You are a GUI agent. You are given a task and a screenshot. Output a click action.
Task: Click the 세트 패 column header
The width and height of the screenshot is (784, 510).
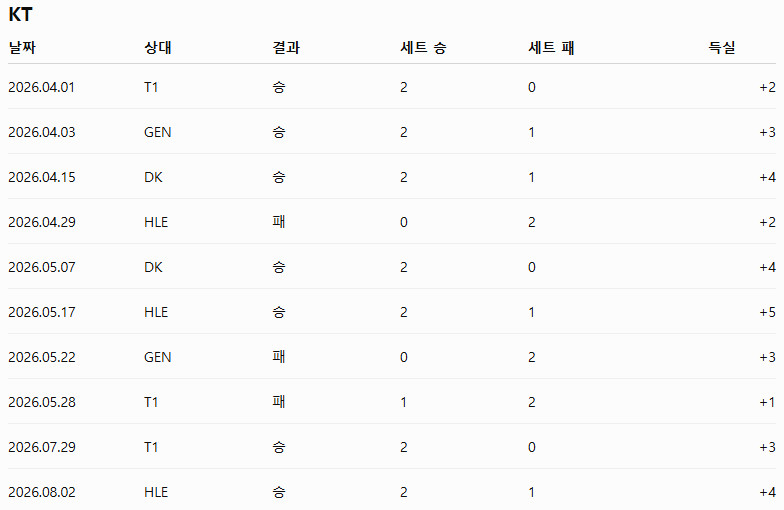pyautogui.click(x=551, y=48)
